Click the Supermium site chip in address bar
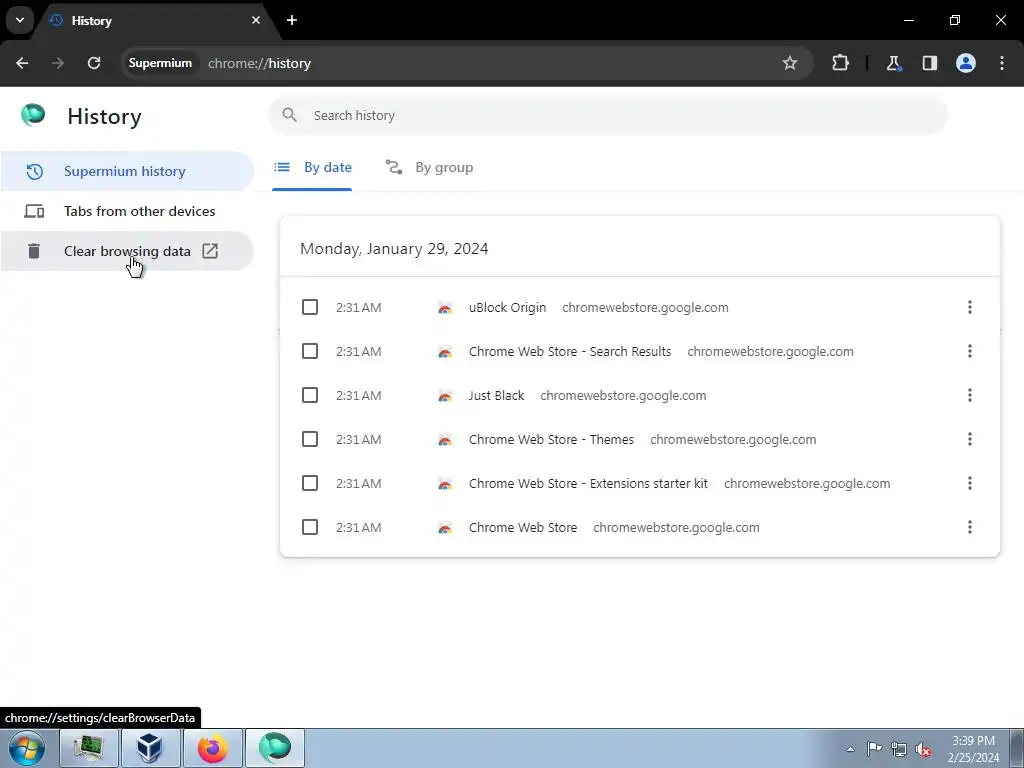The width and height of the screenshot is (1024, 768). click(x=160, y=63)
